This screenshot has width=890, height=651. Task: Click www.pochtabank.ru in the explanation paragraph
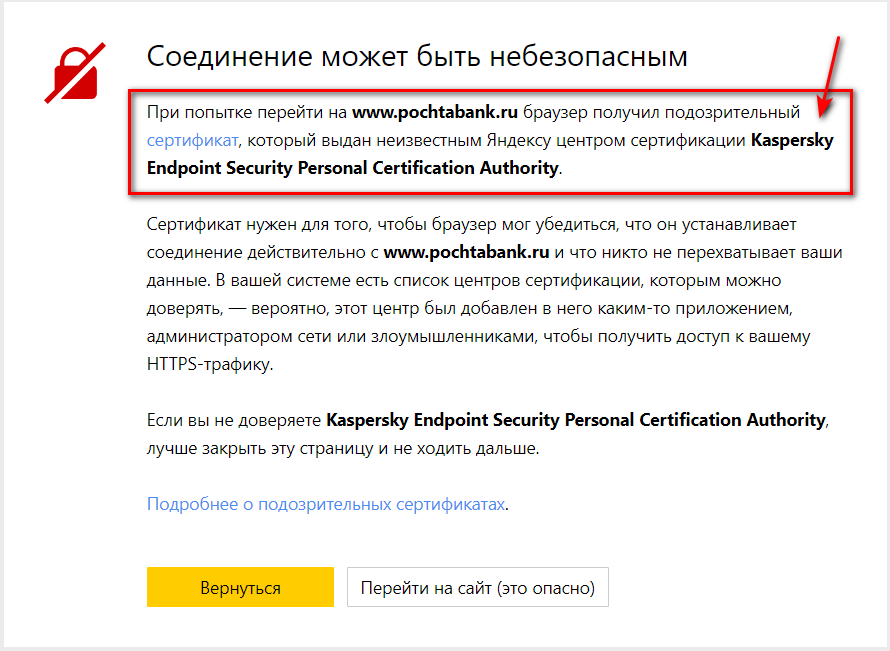467,252
